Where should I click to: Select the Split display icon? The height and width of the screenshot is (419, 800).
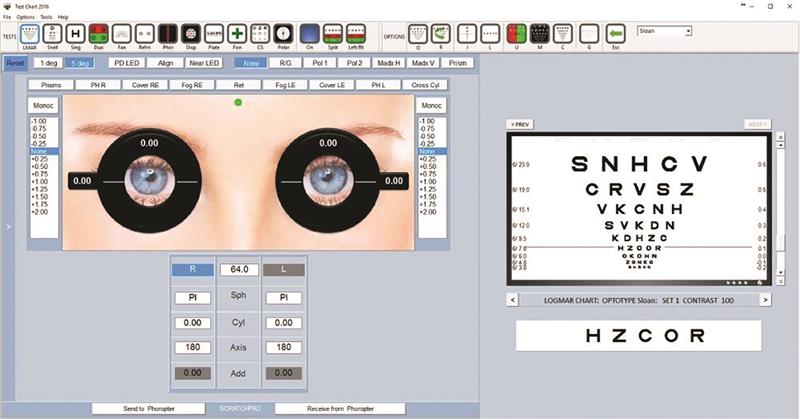click(333, 34)
